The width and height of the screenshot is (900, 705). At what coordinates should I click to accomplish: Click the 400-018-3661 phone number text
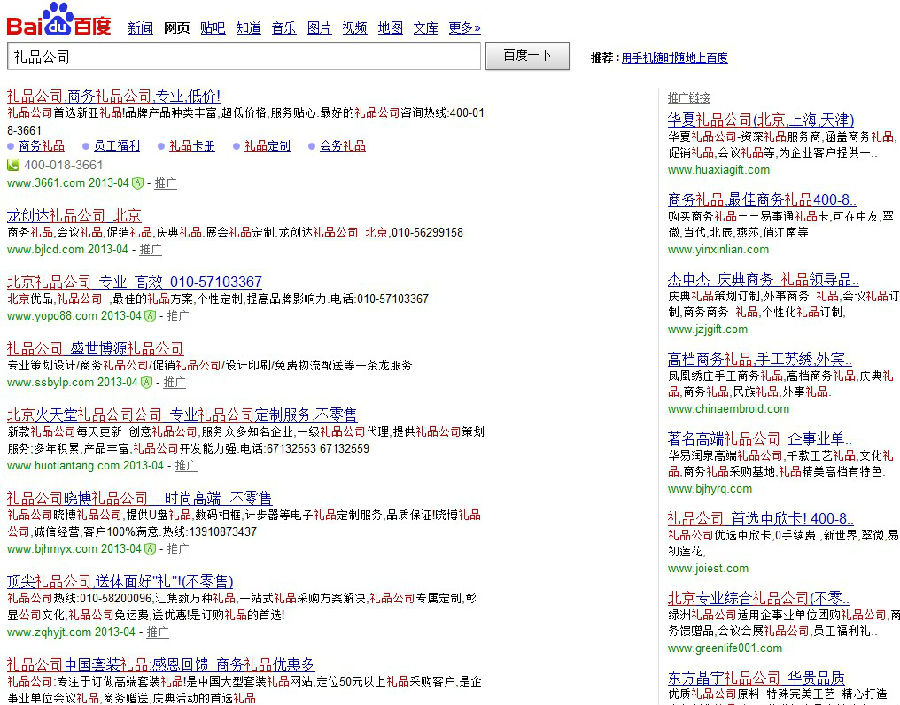pyautogui.click(x=63, y=165)
